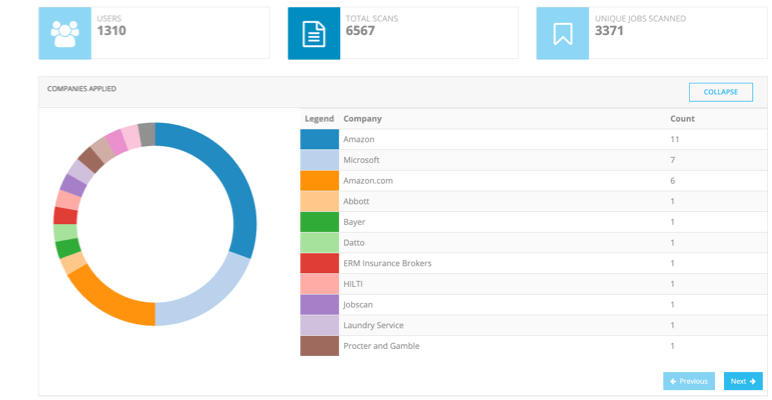Viewport: 772px width, 400px height.
Task: Select the Abbott peach legend swatch
Action: 320,201
